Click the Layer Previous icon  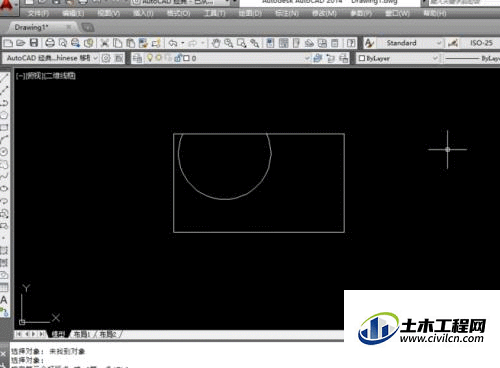tap(331, 58)
